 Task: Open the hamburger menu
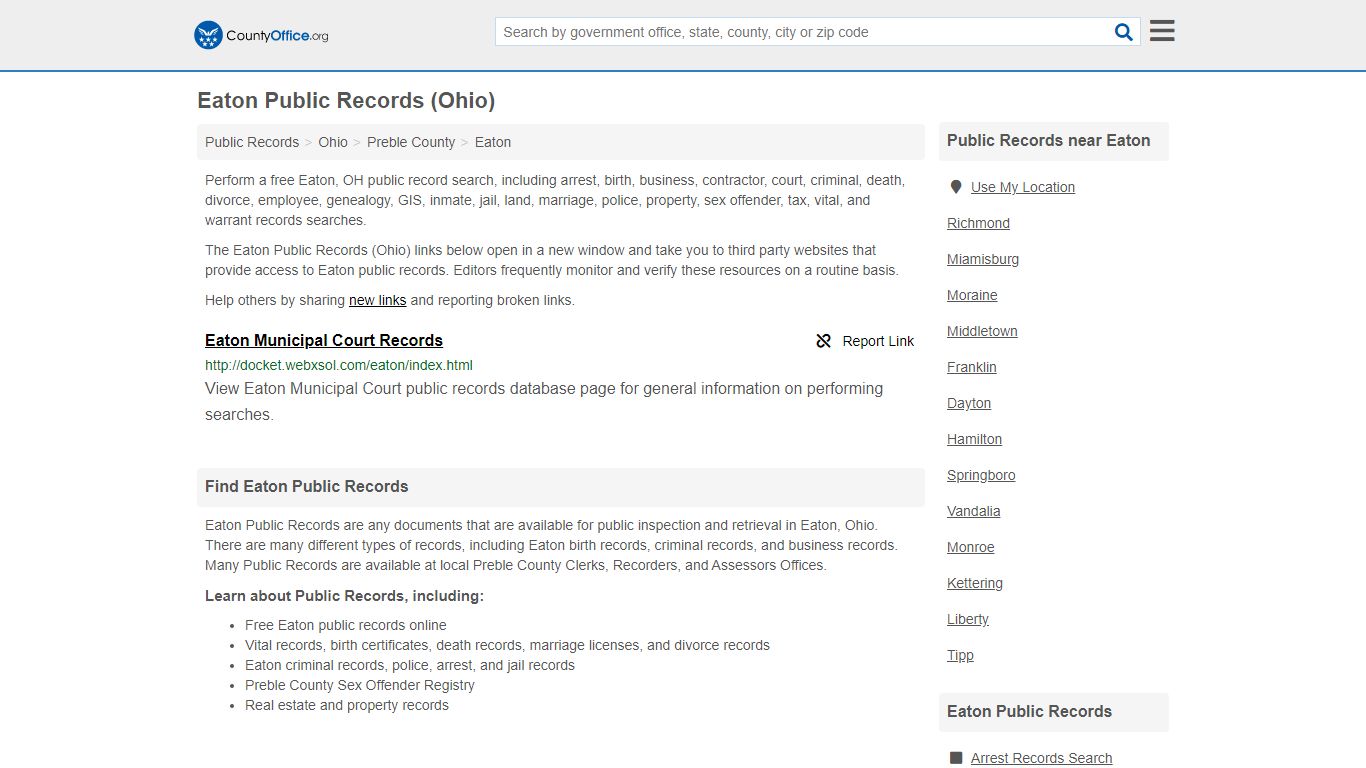point(1162,31)
